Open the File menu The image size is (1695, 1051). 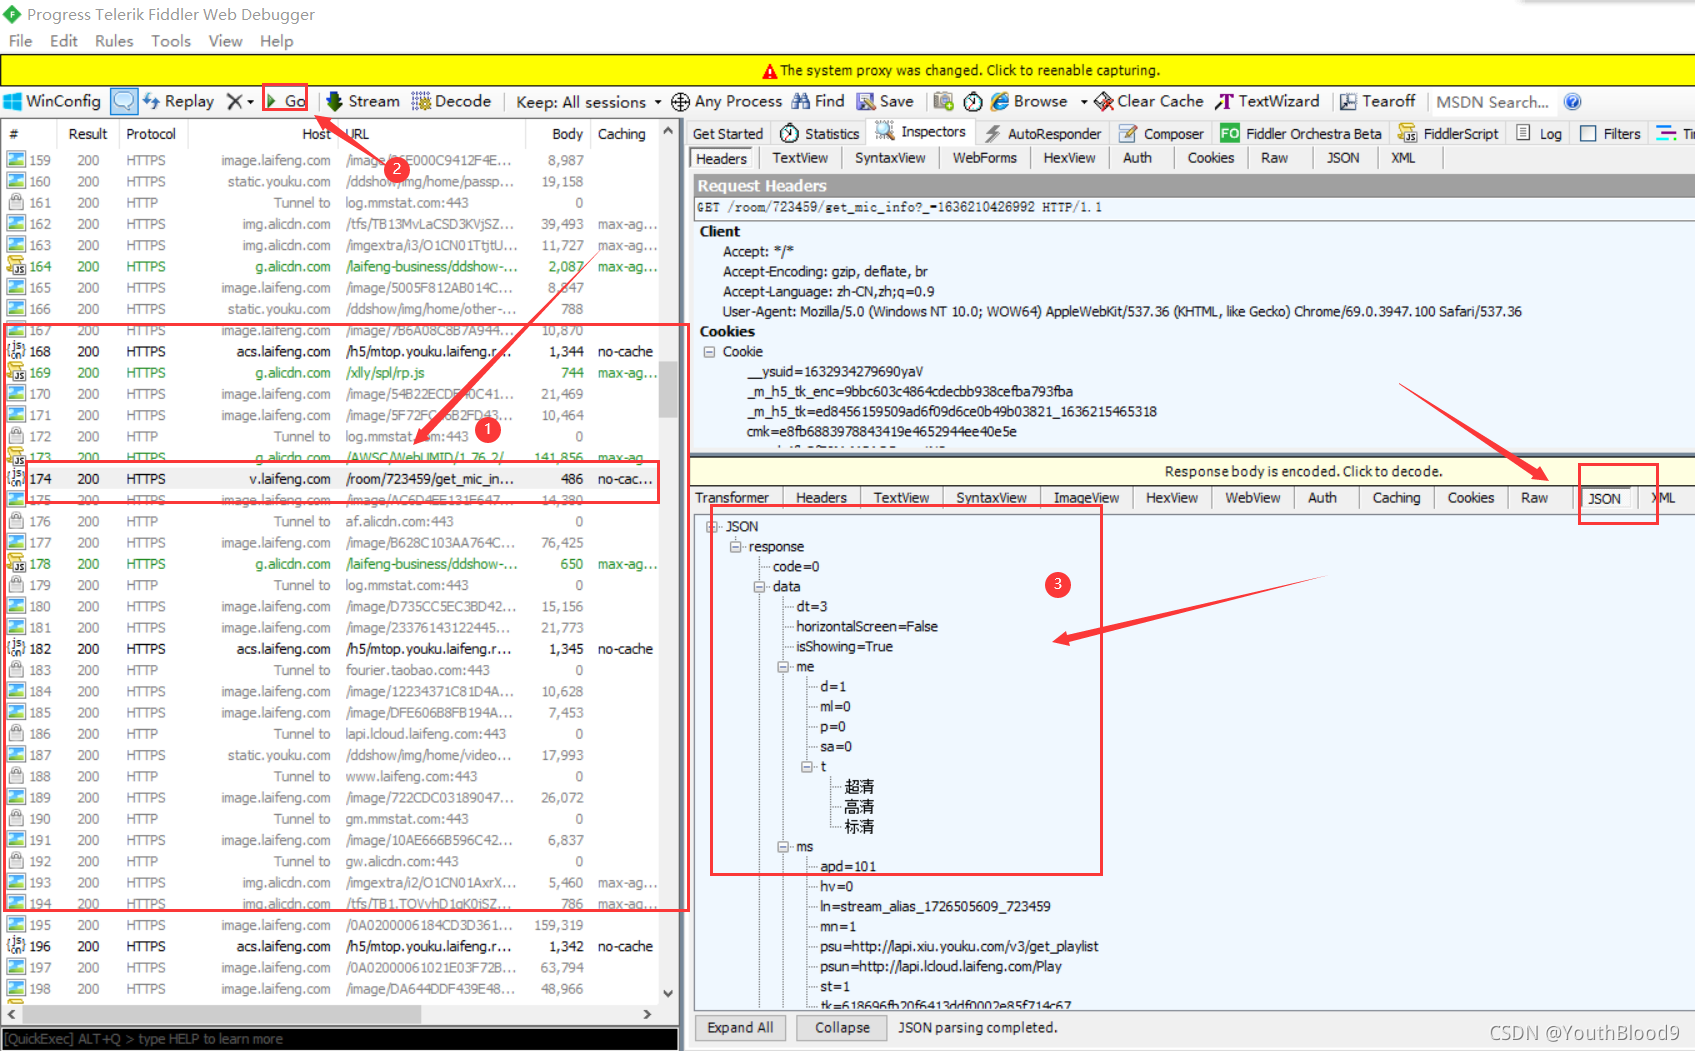coord(20,41)
